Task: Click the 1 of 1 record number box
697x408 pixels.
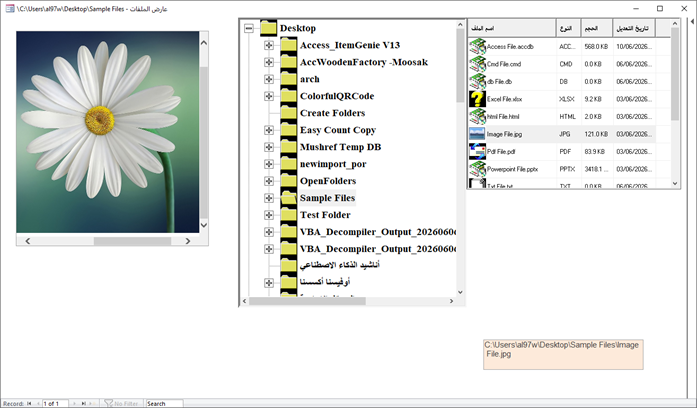Action: tap(55, 404)
